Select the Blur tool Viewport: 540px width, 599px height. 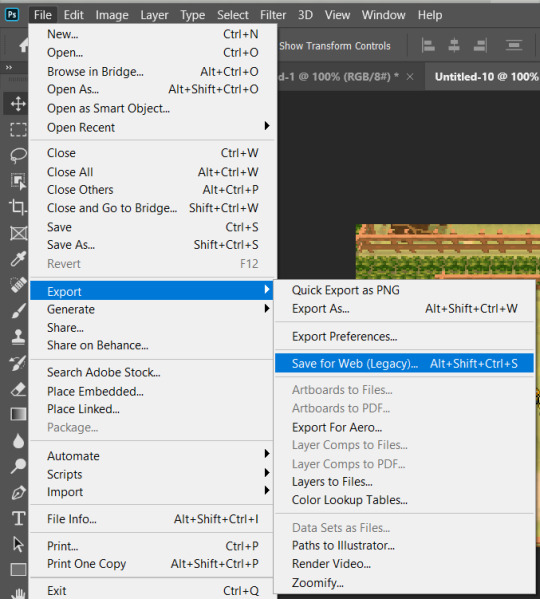point(18,440)
